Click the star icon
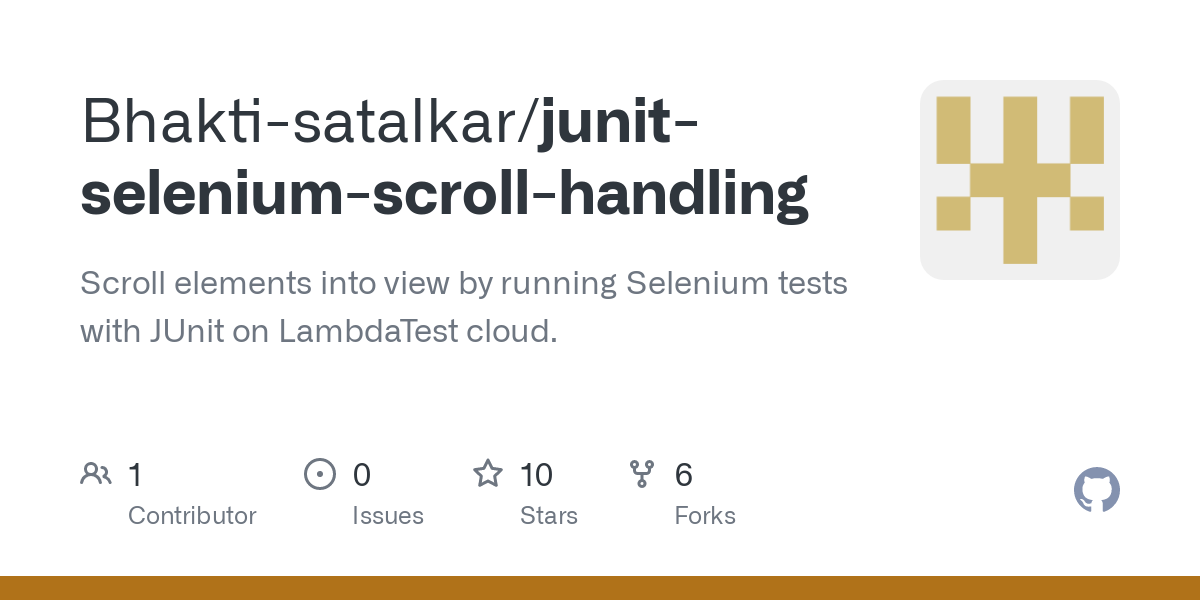Viewport: 1200px width, 600px height. (x=488, y=474)
